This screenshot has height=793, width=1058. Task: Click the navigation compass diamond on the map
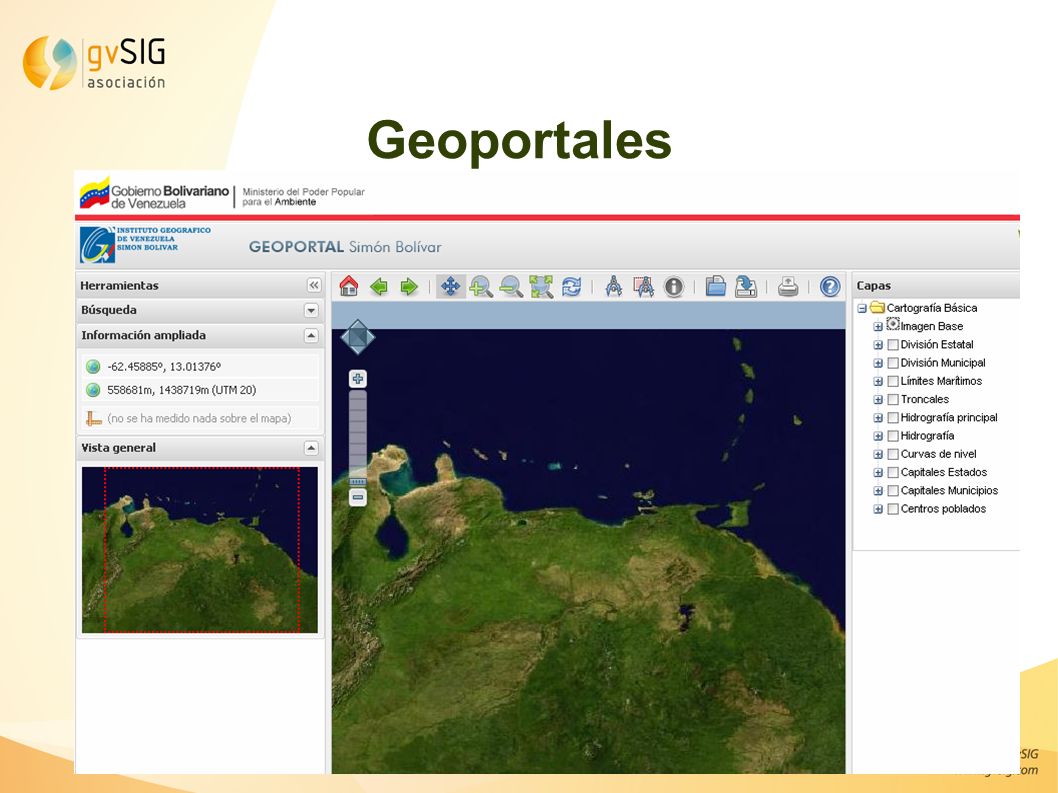(x=358, y=337)
